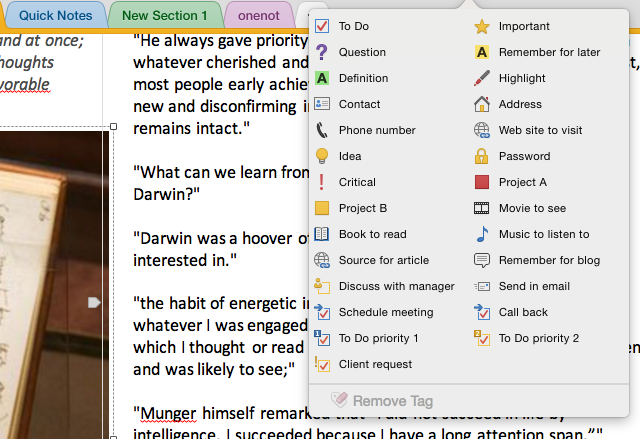Select the Address house icon
The height and width of the screenshot is (439, 640).
(482, 104)
